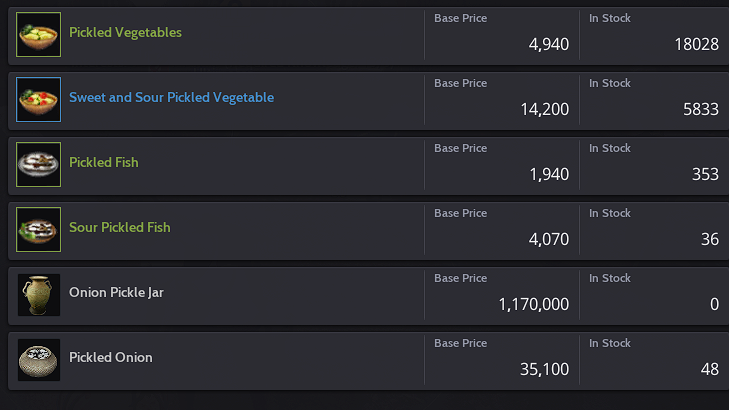Open the Onion Pickle Jar item name
This screenshot has width=729, height=410.
coord(116,293)
